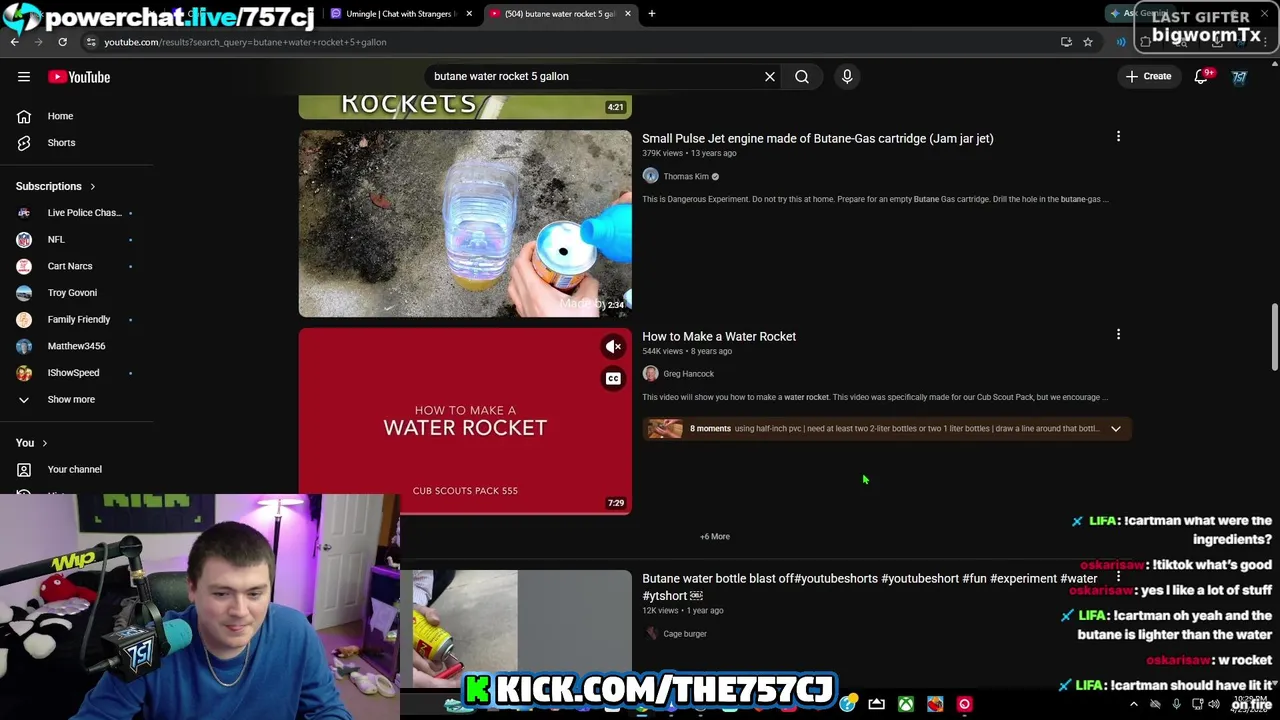Open options for the Pulse Jet video
1280x720 pixels.
pyautogui.click(x=1118, y=137)
